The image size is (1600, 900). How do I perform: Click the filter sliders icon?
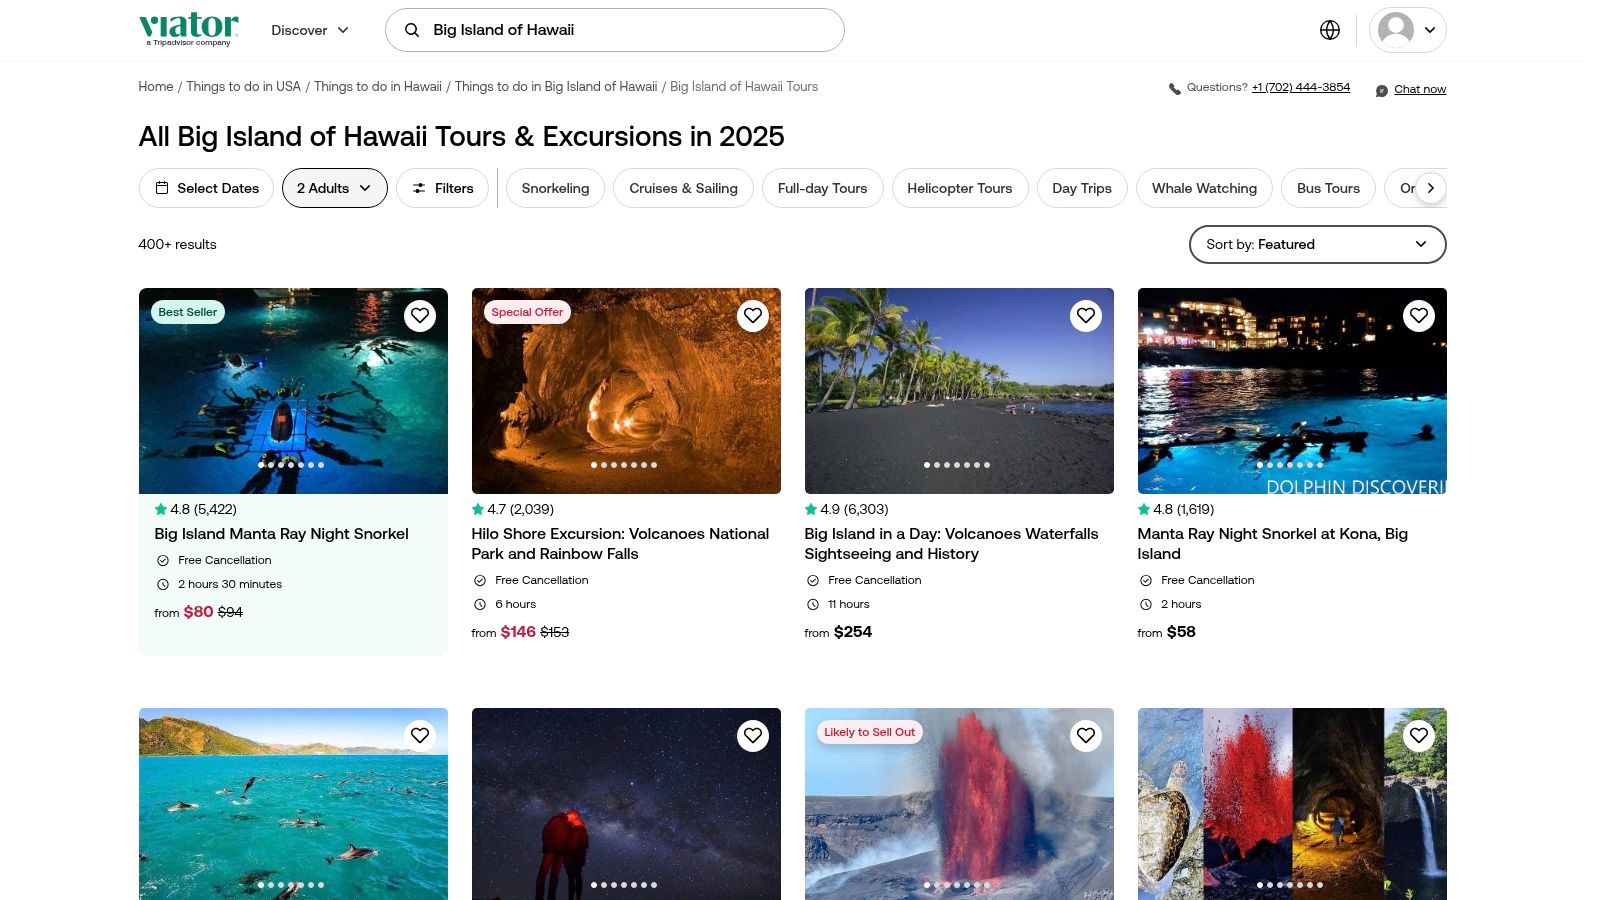419,188
